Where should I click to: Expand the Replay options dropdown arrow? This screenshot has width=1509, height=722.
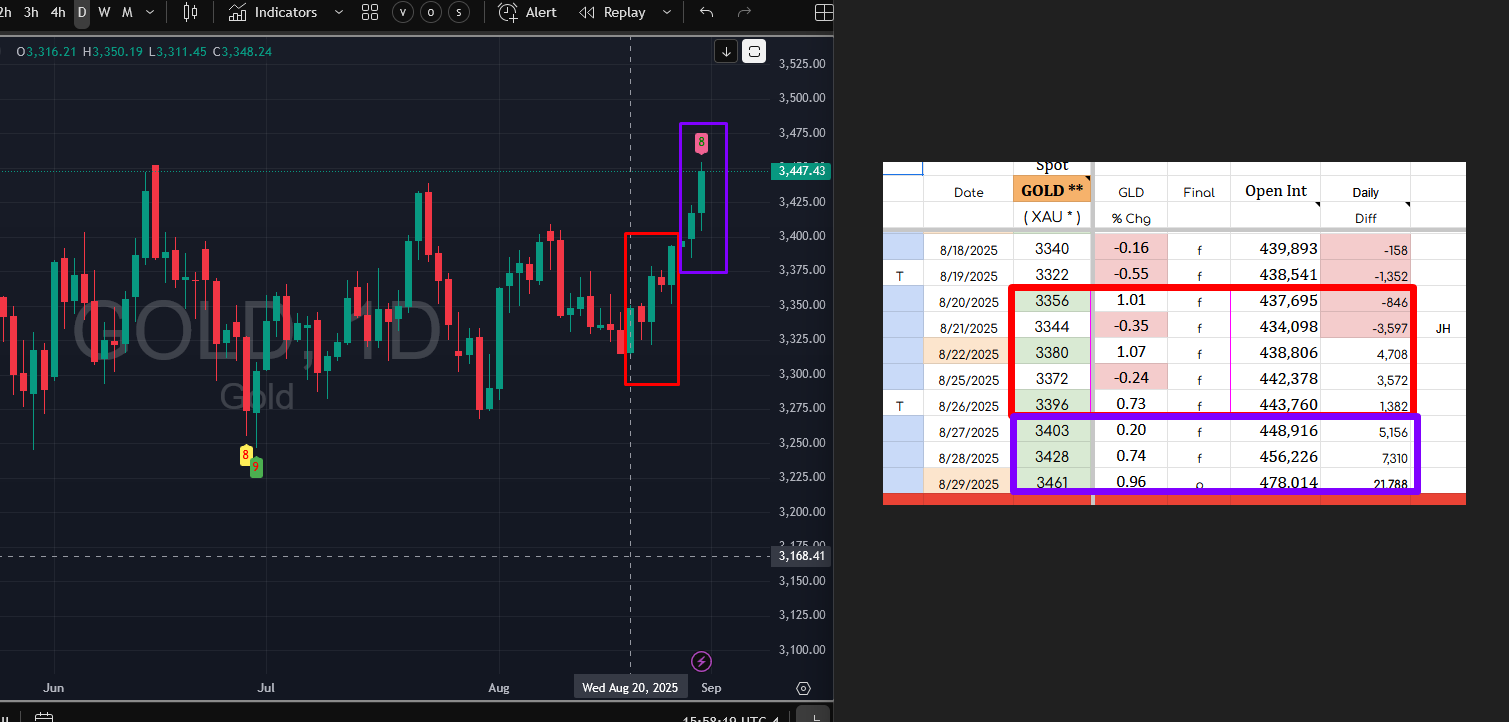coord(665,13)
